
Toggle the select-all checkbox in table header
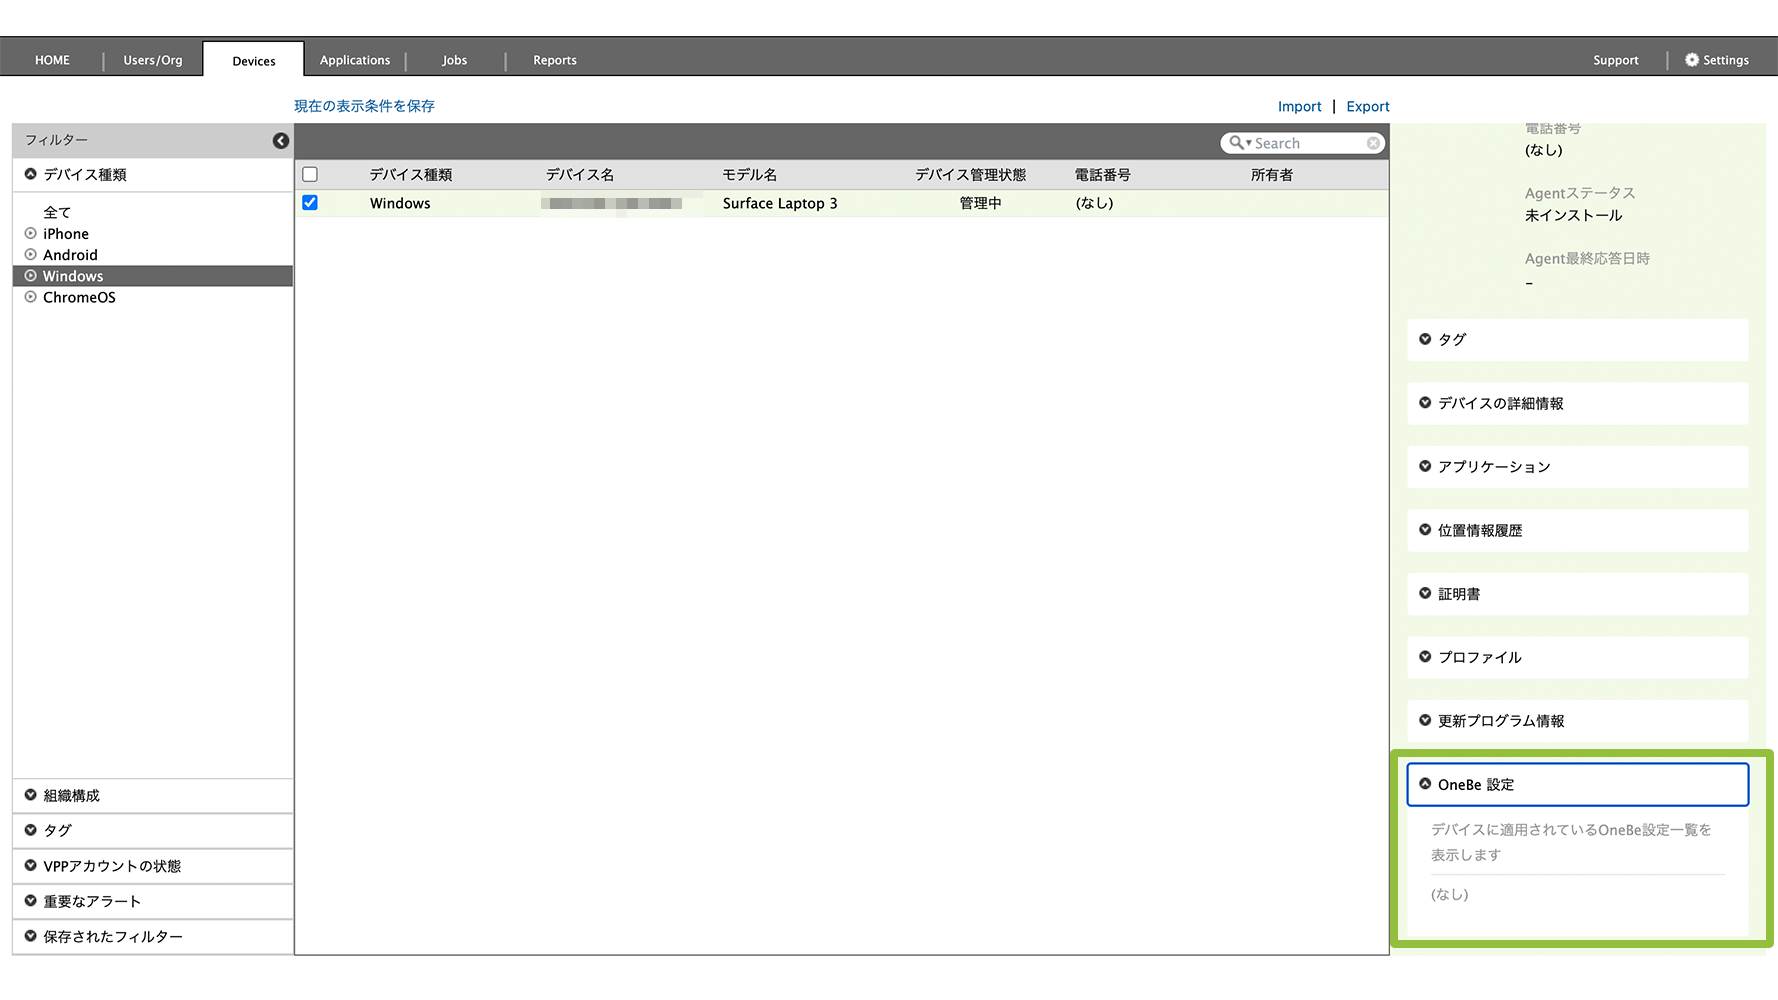[x=310, y=174]
